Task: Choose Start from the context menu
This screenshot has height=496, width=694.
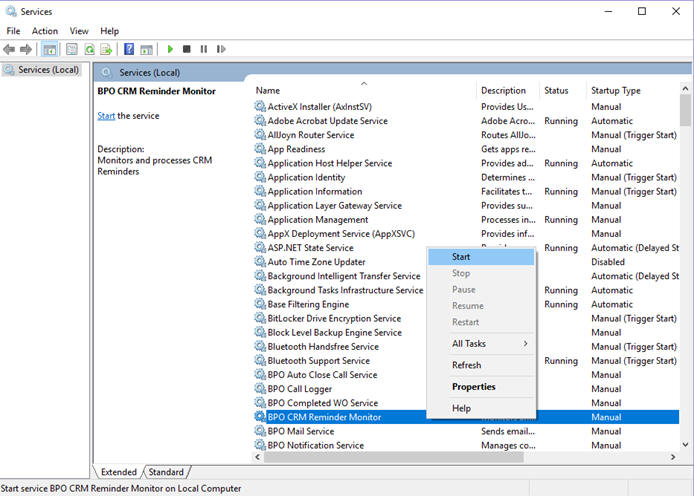Action: tap(461, 257)
